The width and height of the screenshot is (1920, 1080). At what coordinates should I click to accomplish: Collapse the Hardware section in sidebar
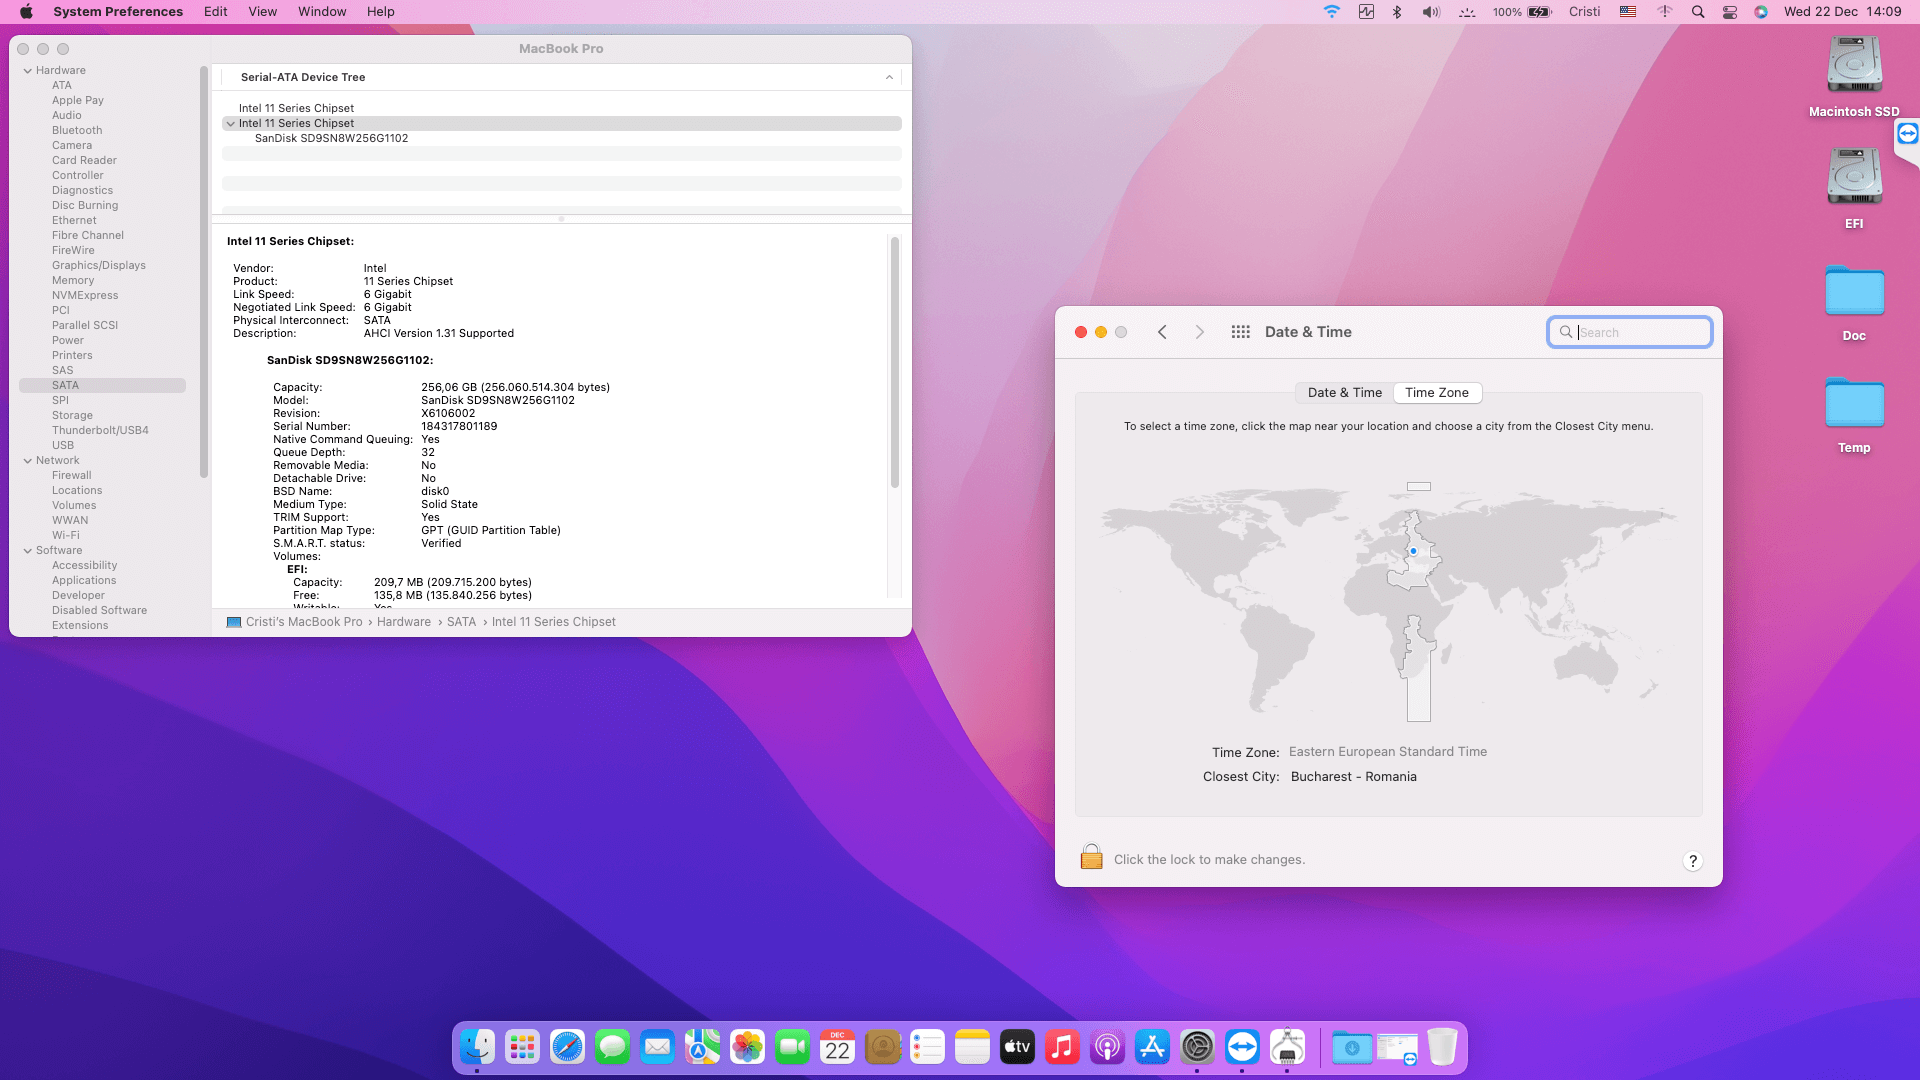point(27,71)
